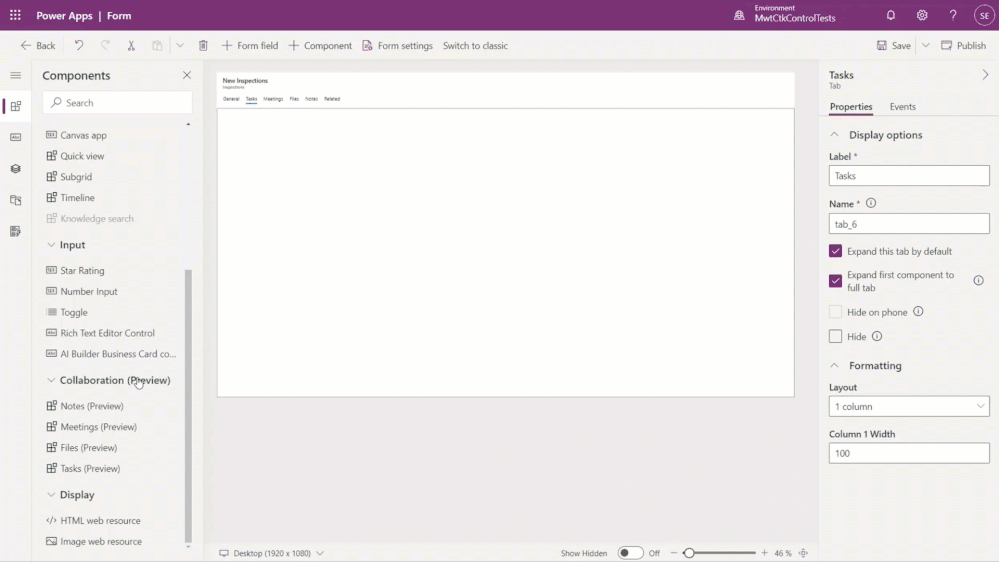Uncheck Expand first component to full tab
The image size is (999, 562).
coord(835,281)
